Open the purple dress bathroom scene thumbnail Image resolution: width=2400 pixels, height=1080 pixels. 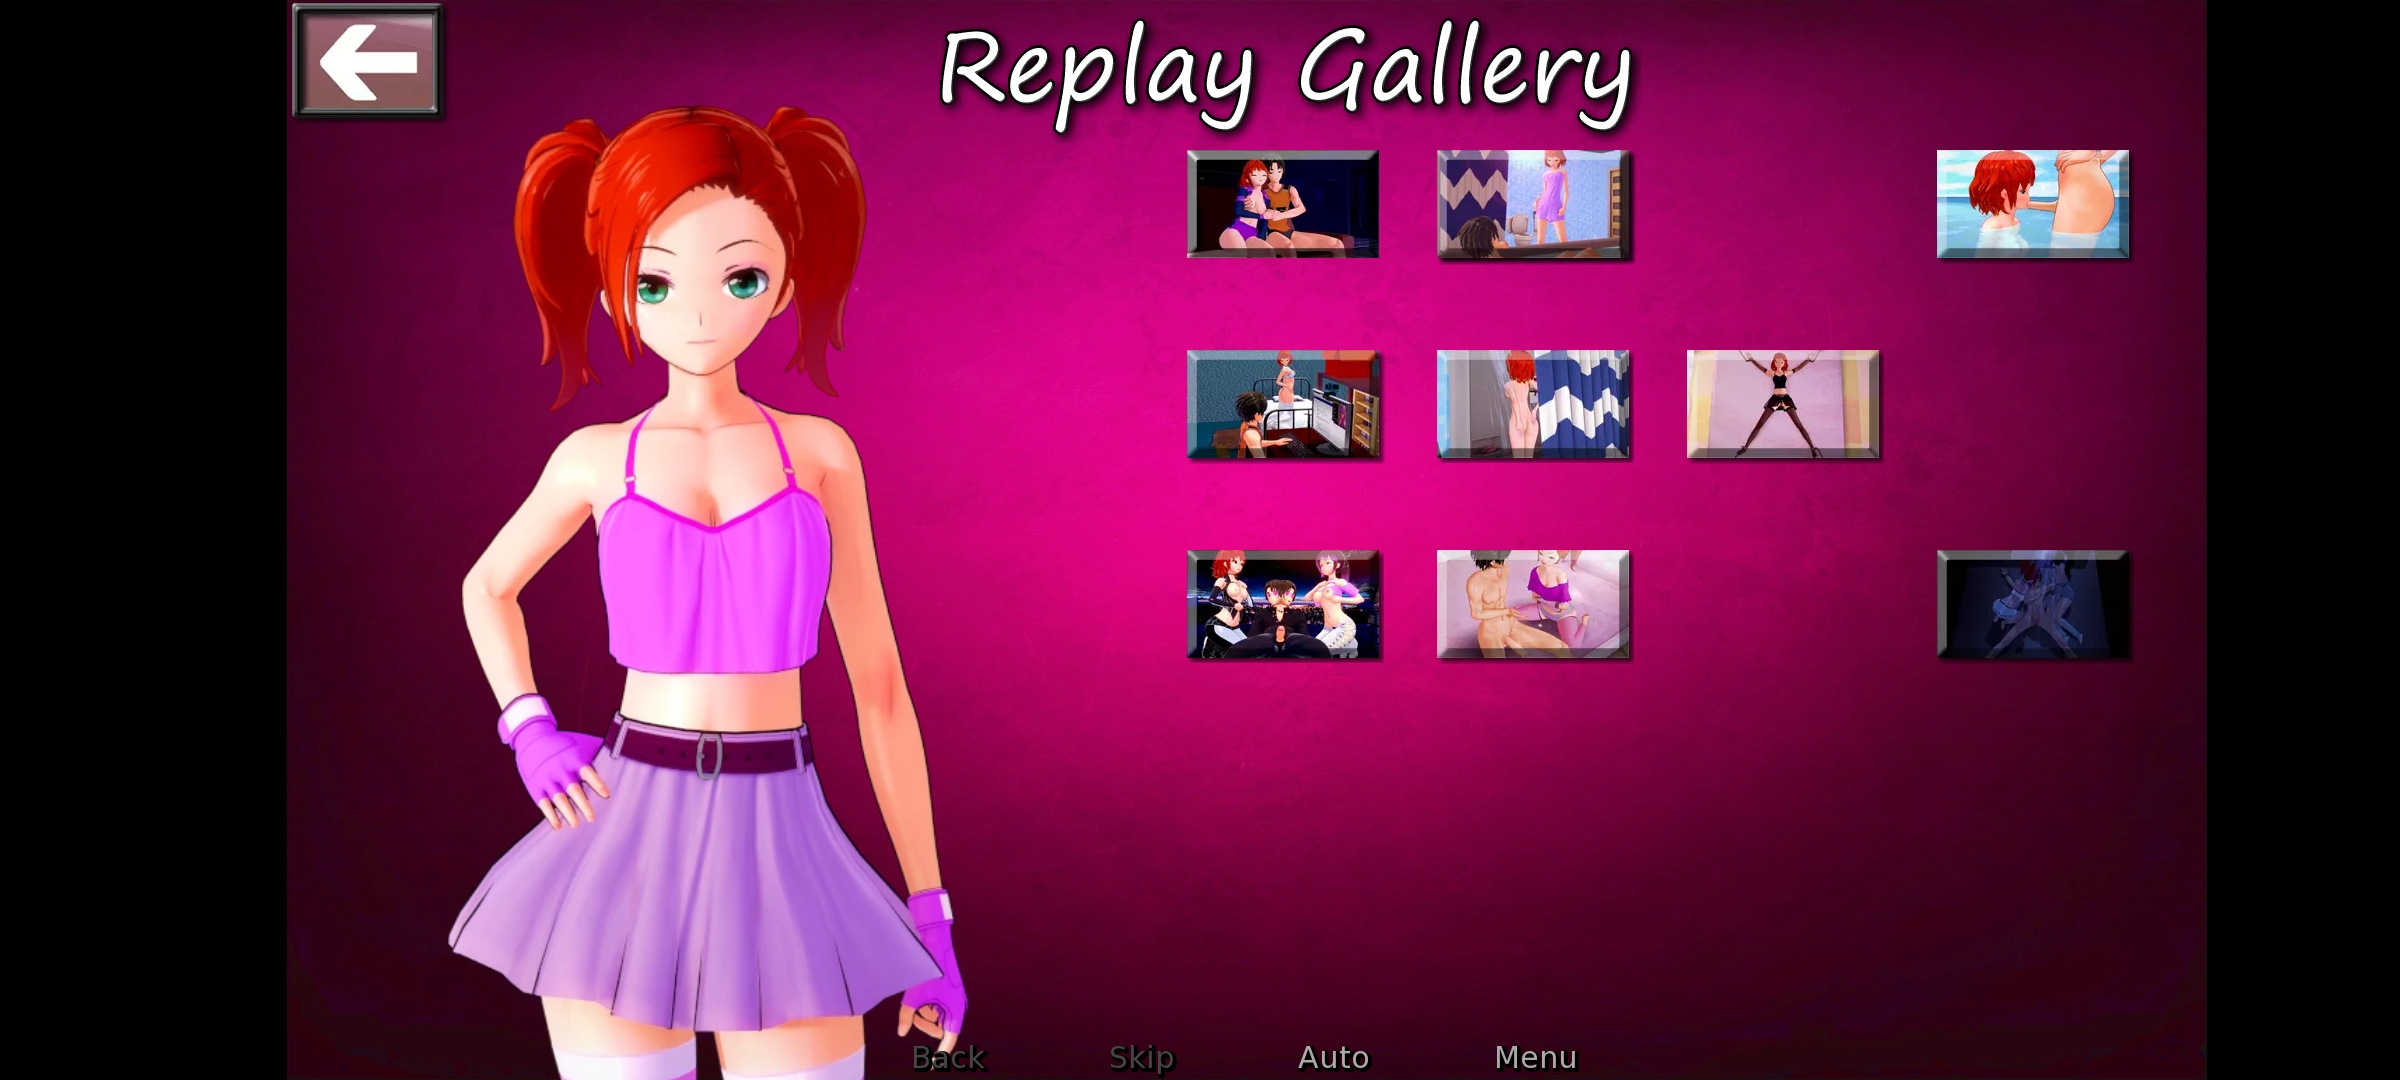(1533, 204)
